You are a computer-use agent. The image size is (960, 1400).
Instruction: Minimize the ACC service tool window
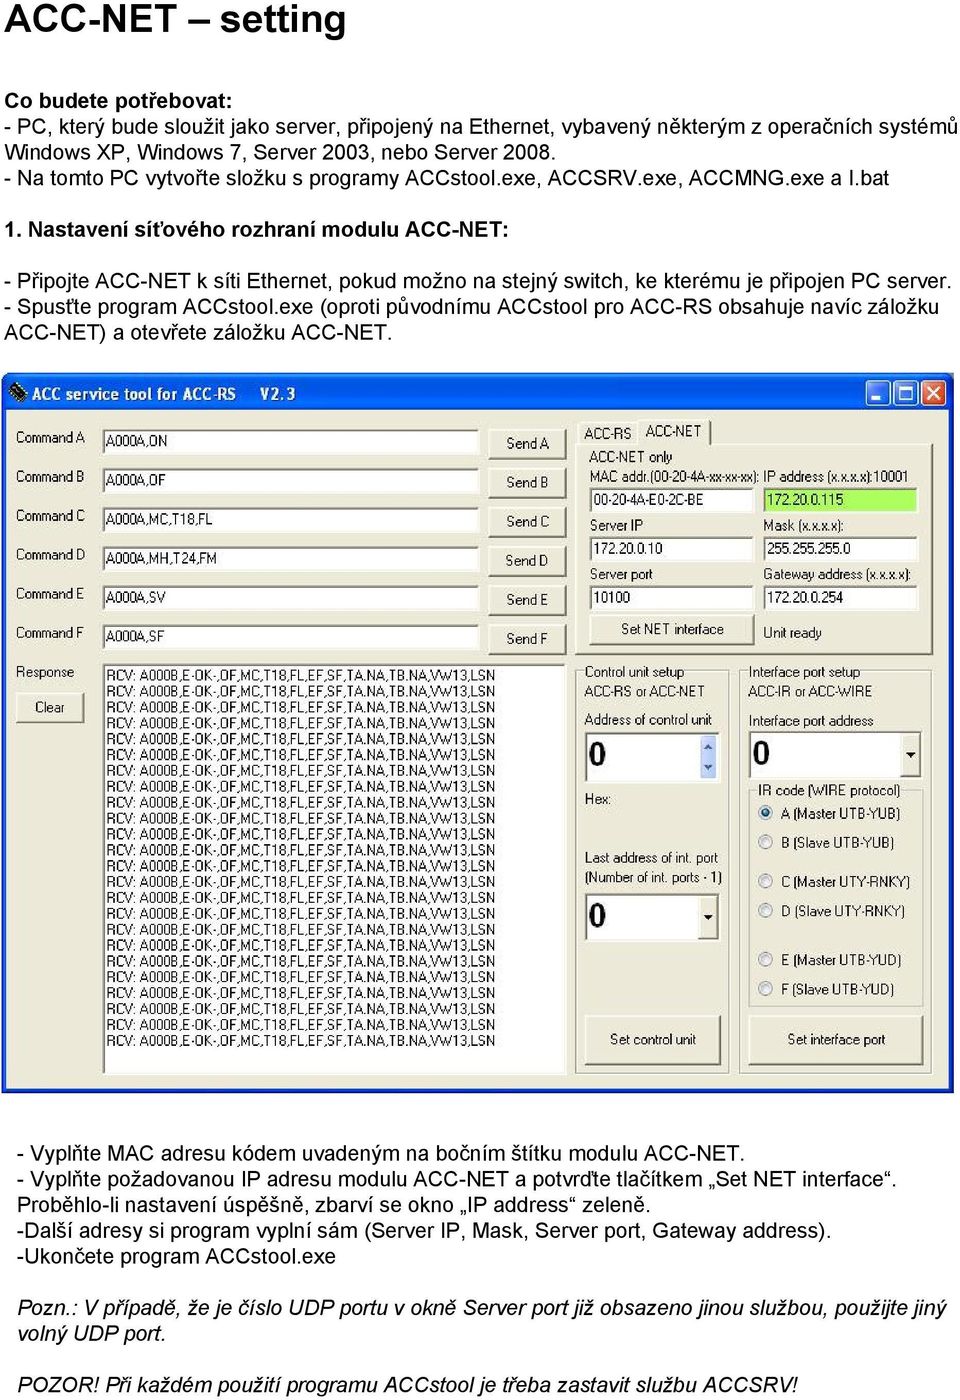(x=878, y=393)
